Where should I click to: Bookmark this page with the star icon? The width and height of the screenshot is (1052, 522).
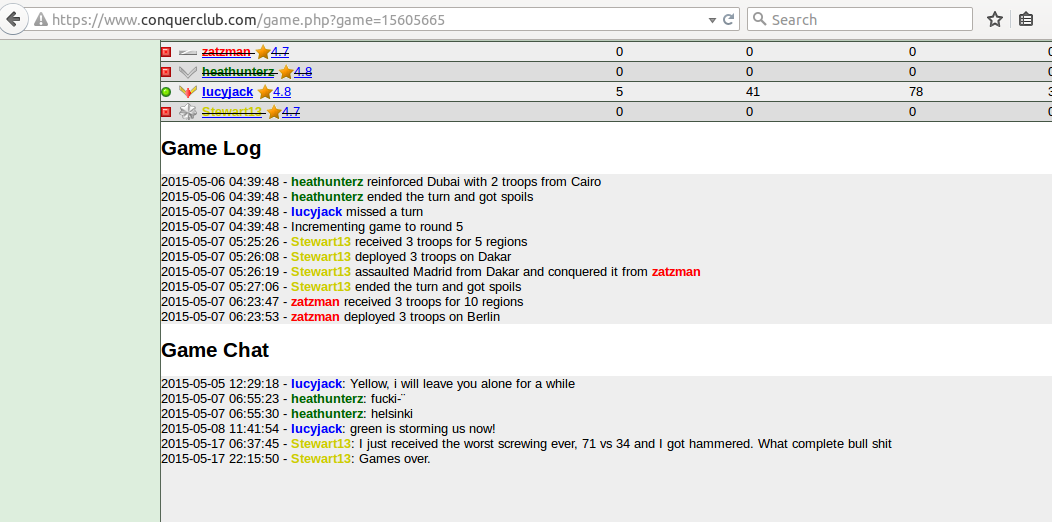coord(995,19)
